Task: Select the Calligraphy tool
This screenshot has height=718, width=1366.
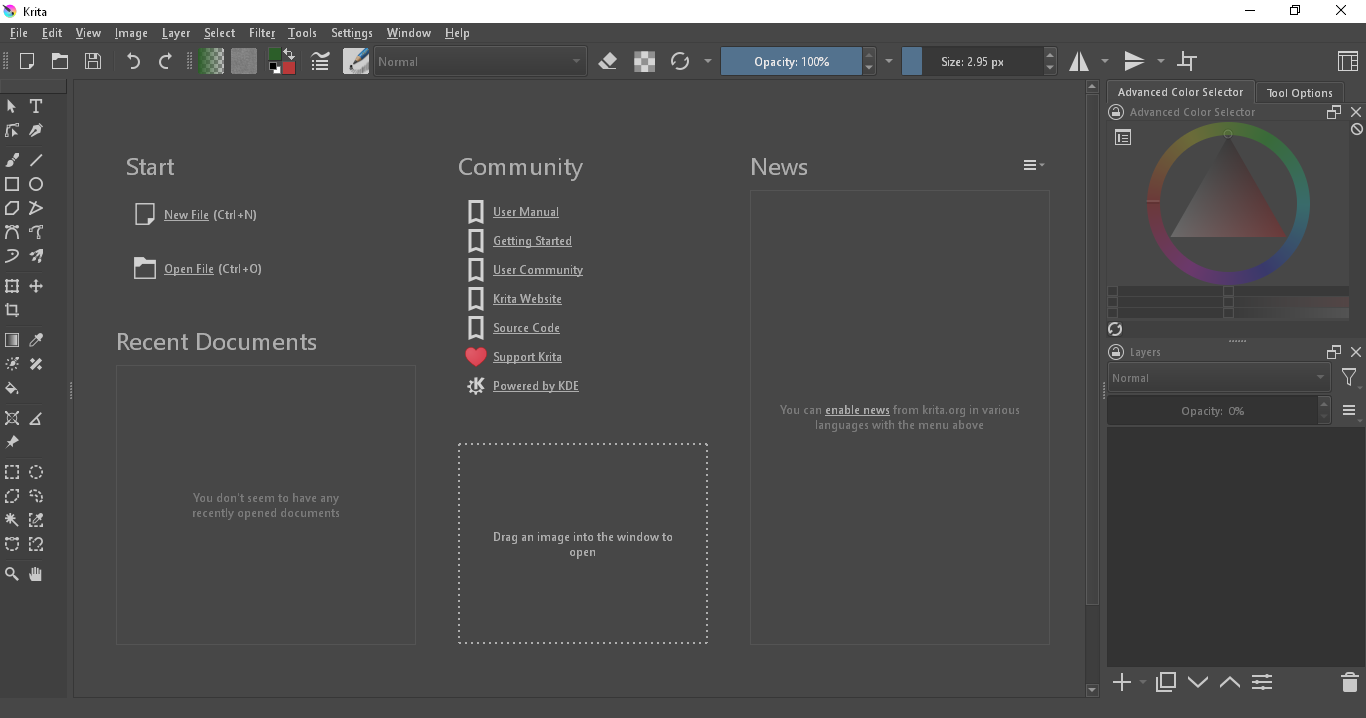Action: [36, 130]
